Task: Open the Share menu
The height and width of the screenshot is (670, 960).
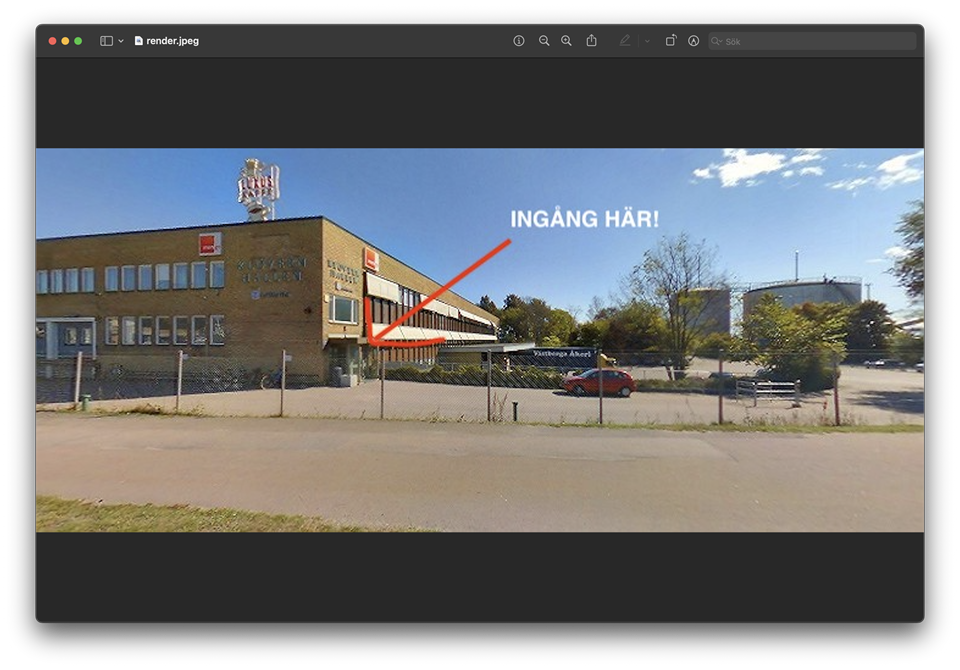Action: click(x=591, y=41)
